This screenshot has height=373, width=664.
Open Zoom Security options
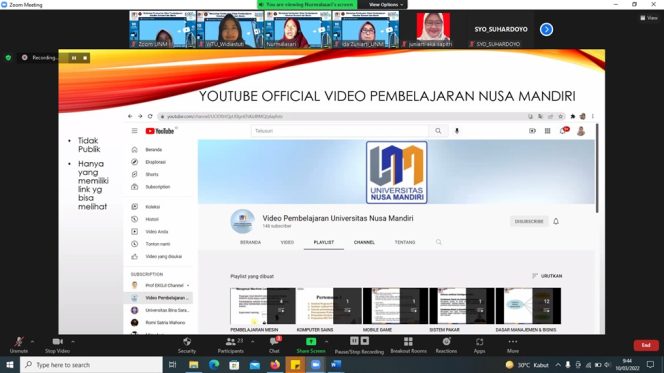187,345
